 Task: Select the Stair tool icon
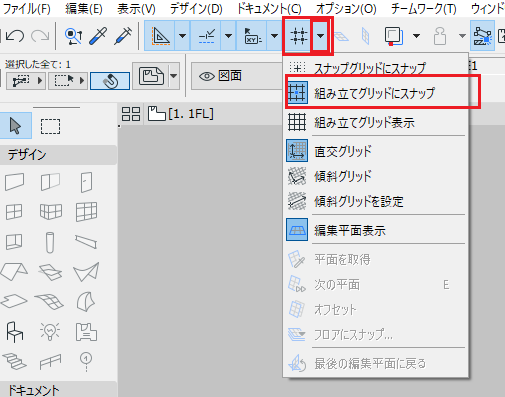pos(15,362)
